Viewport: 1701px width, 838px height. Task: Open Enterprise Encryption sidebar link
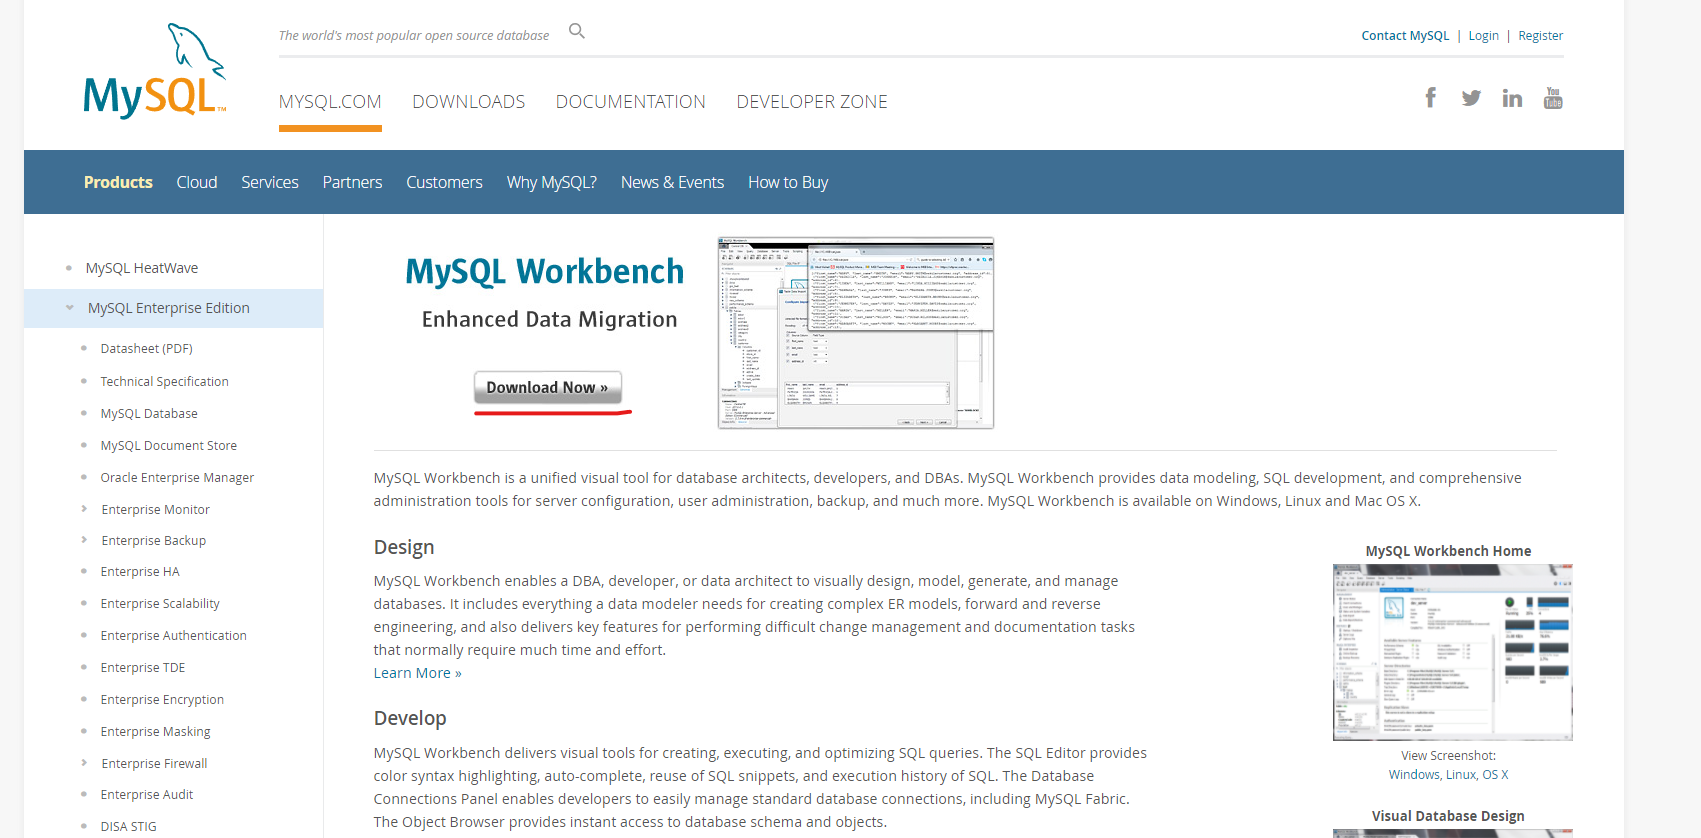pos(162,700)
